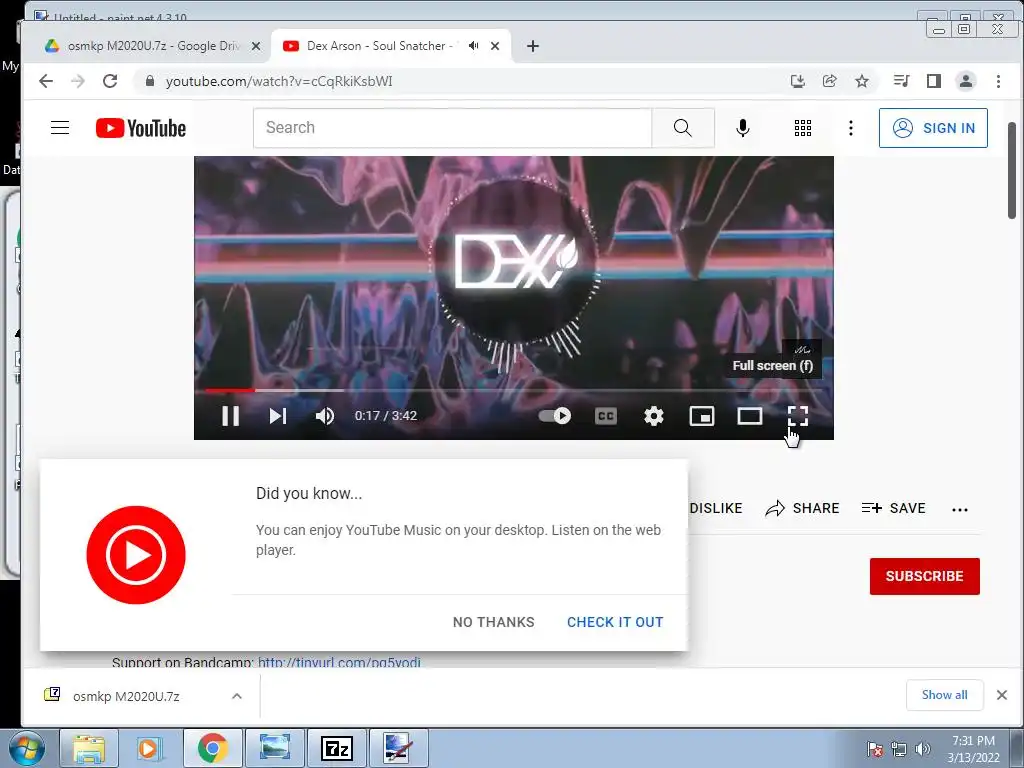Click the page vertical scrollbar
Viewport: 1024px width, 768px height.
[1012, 170]
